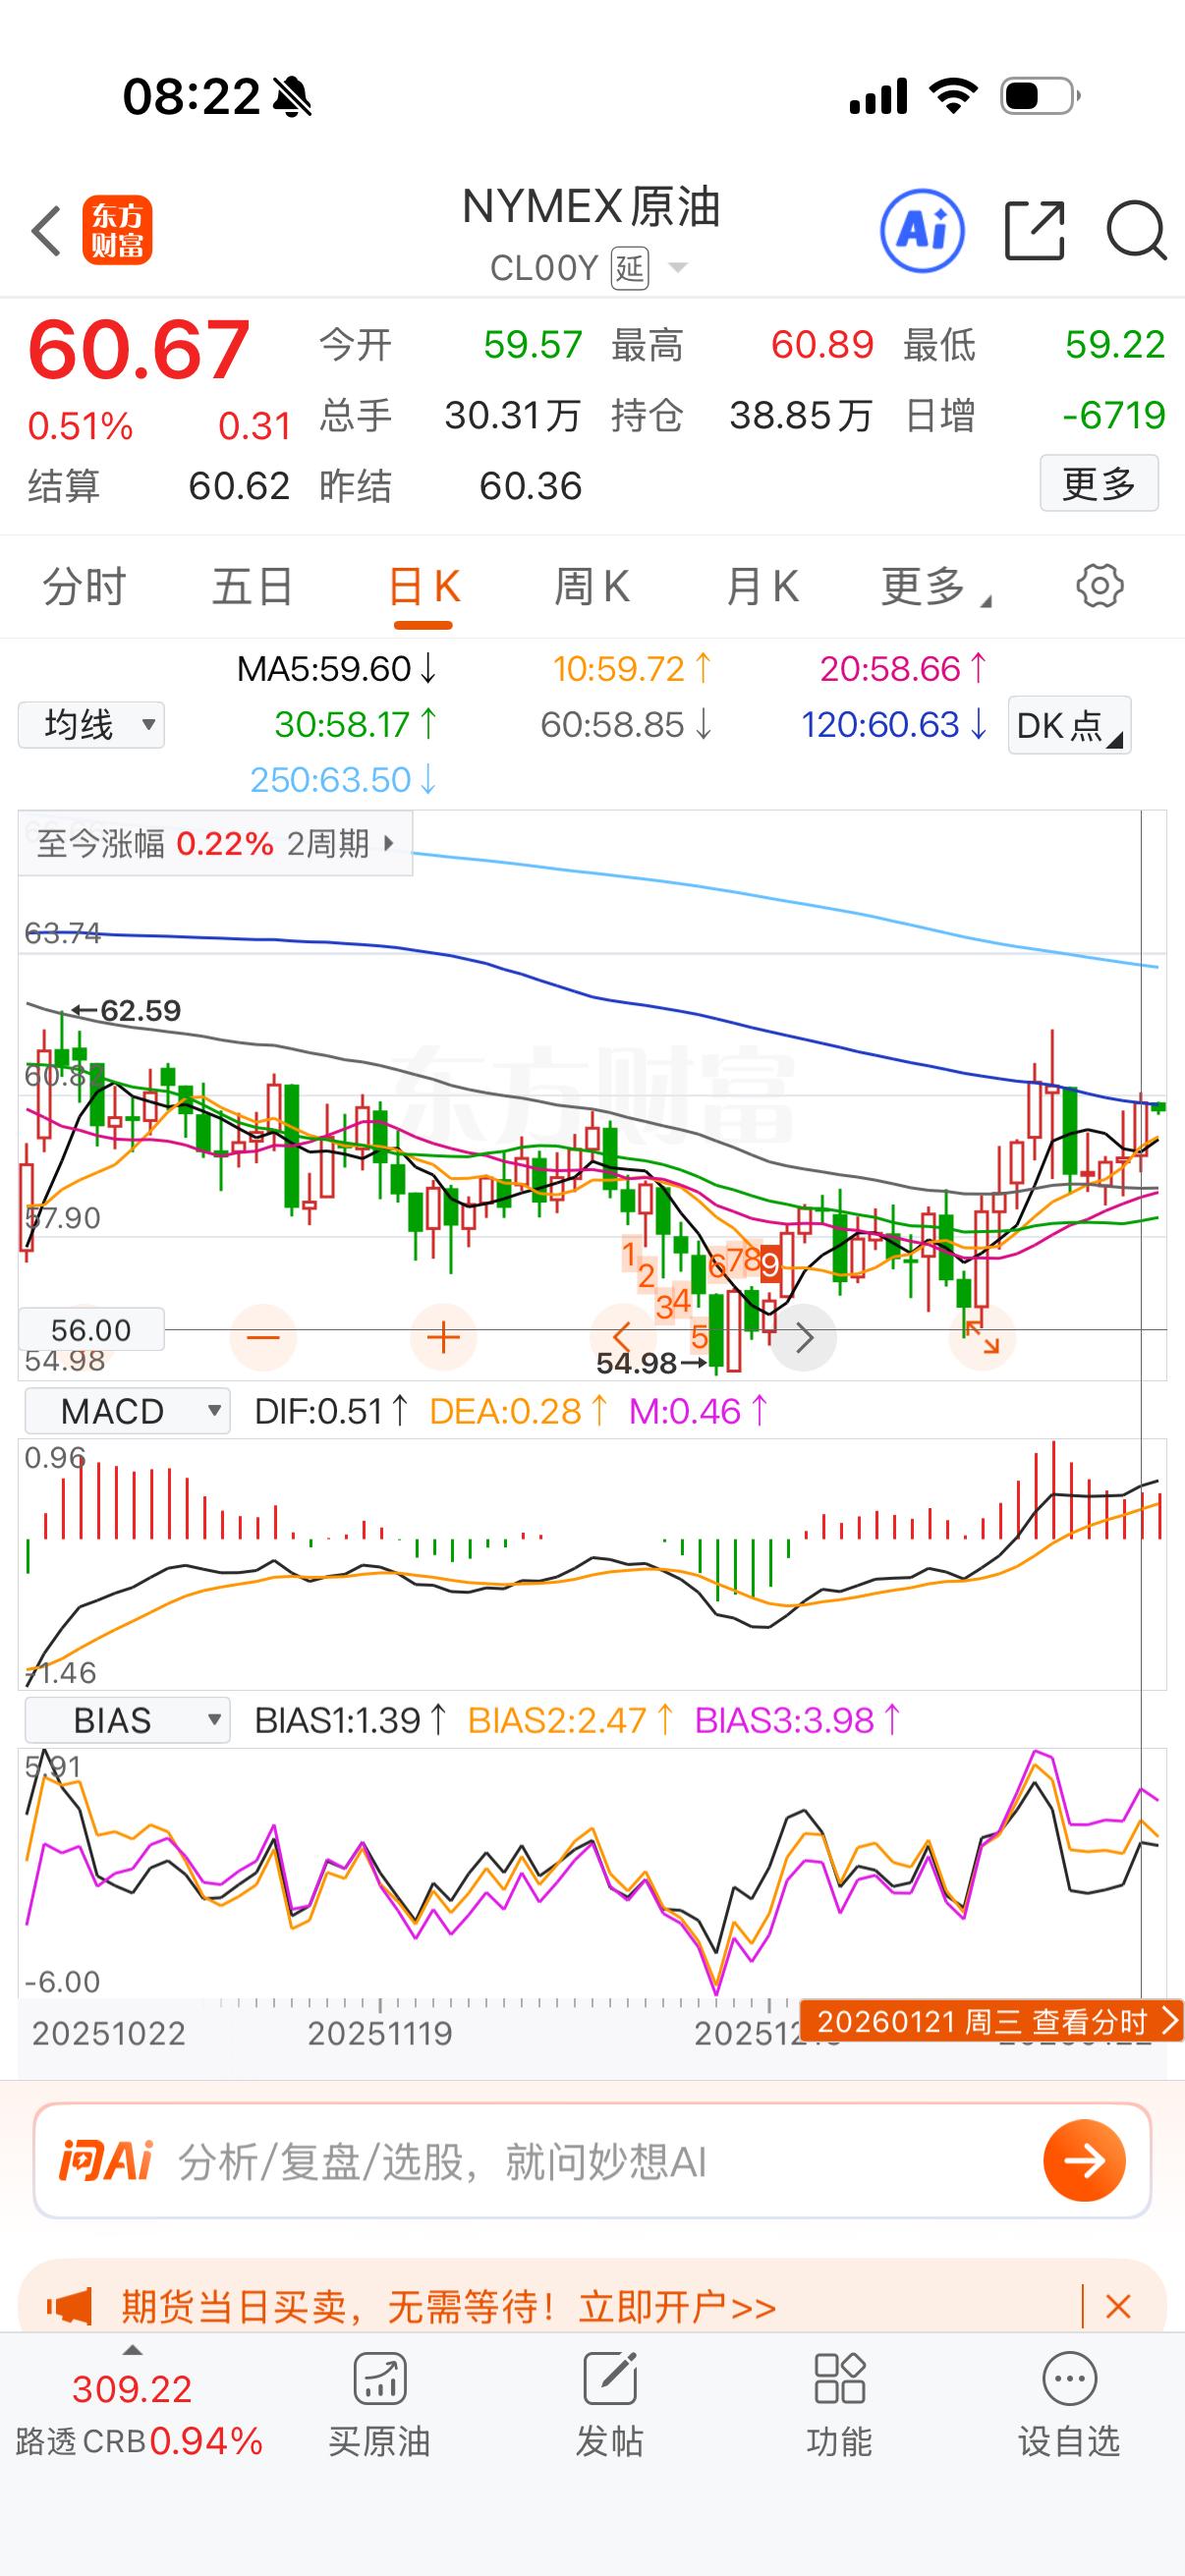1185x2576 pixels.
Task: Tap the BIAS3:3.98 reading
Action: click(798, 1720)
